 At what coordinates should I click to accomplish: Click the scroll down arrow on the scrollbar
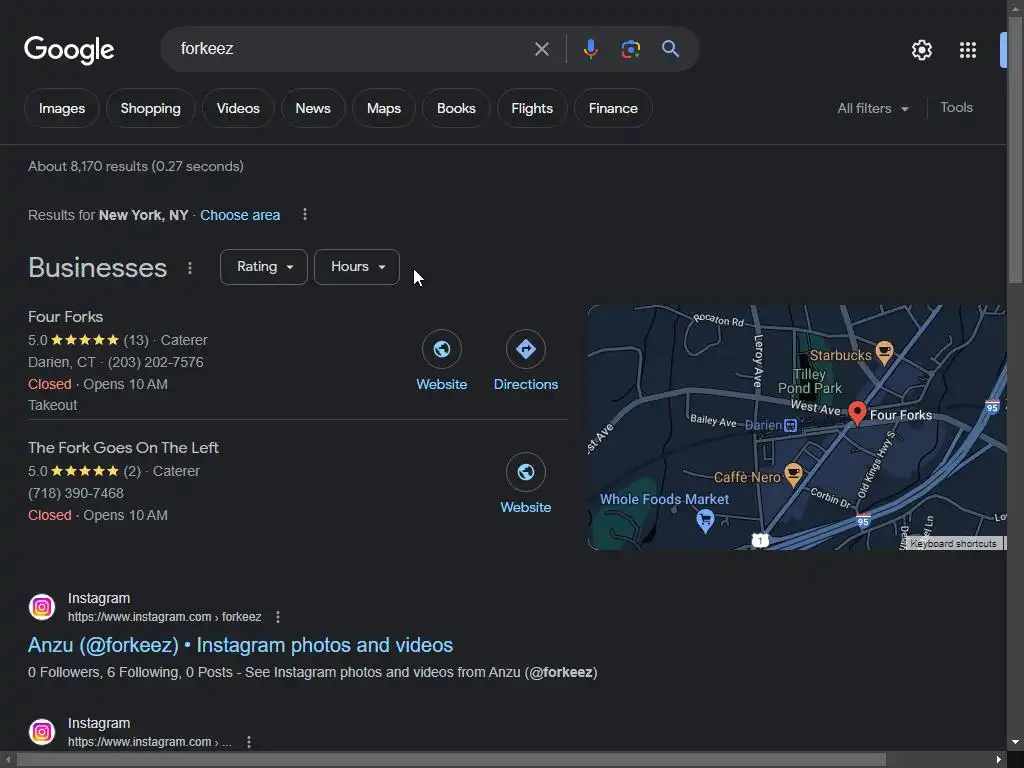tap(1015, 742)
